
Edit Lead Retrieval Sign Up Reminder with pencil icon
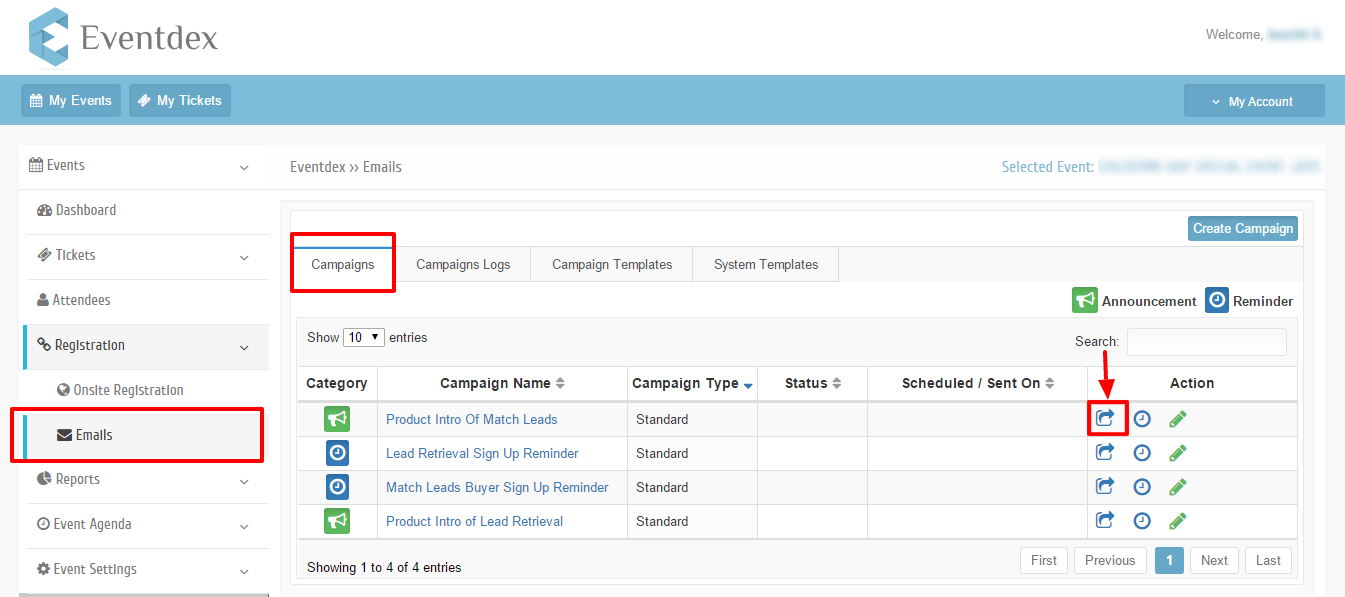[x=1178, y=453]
